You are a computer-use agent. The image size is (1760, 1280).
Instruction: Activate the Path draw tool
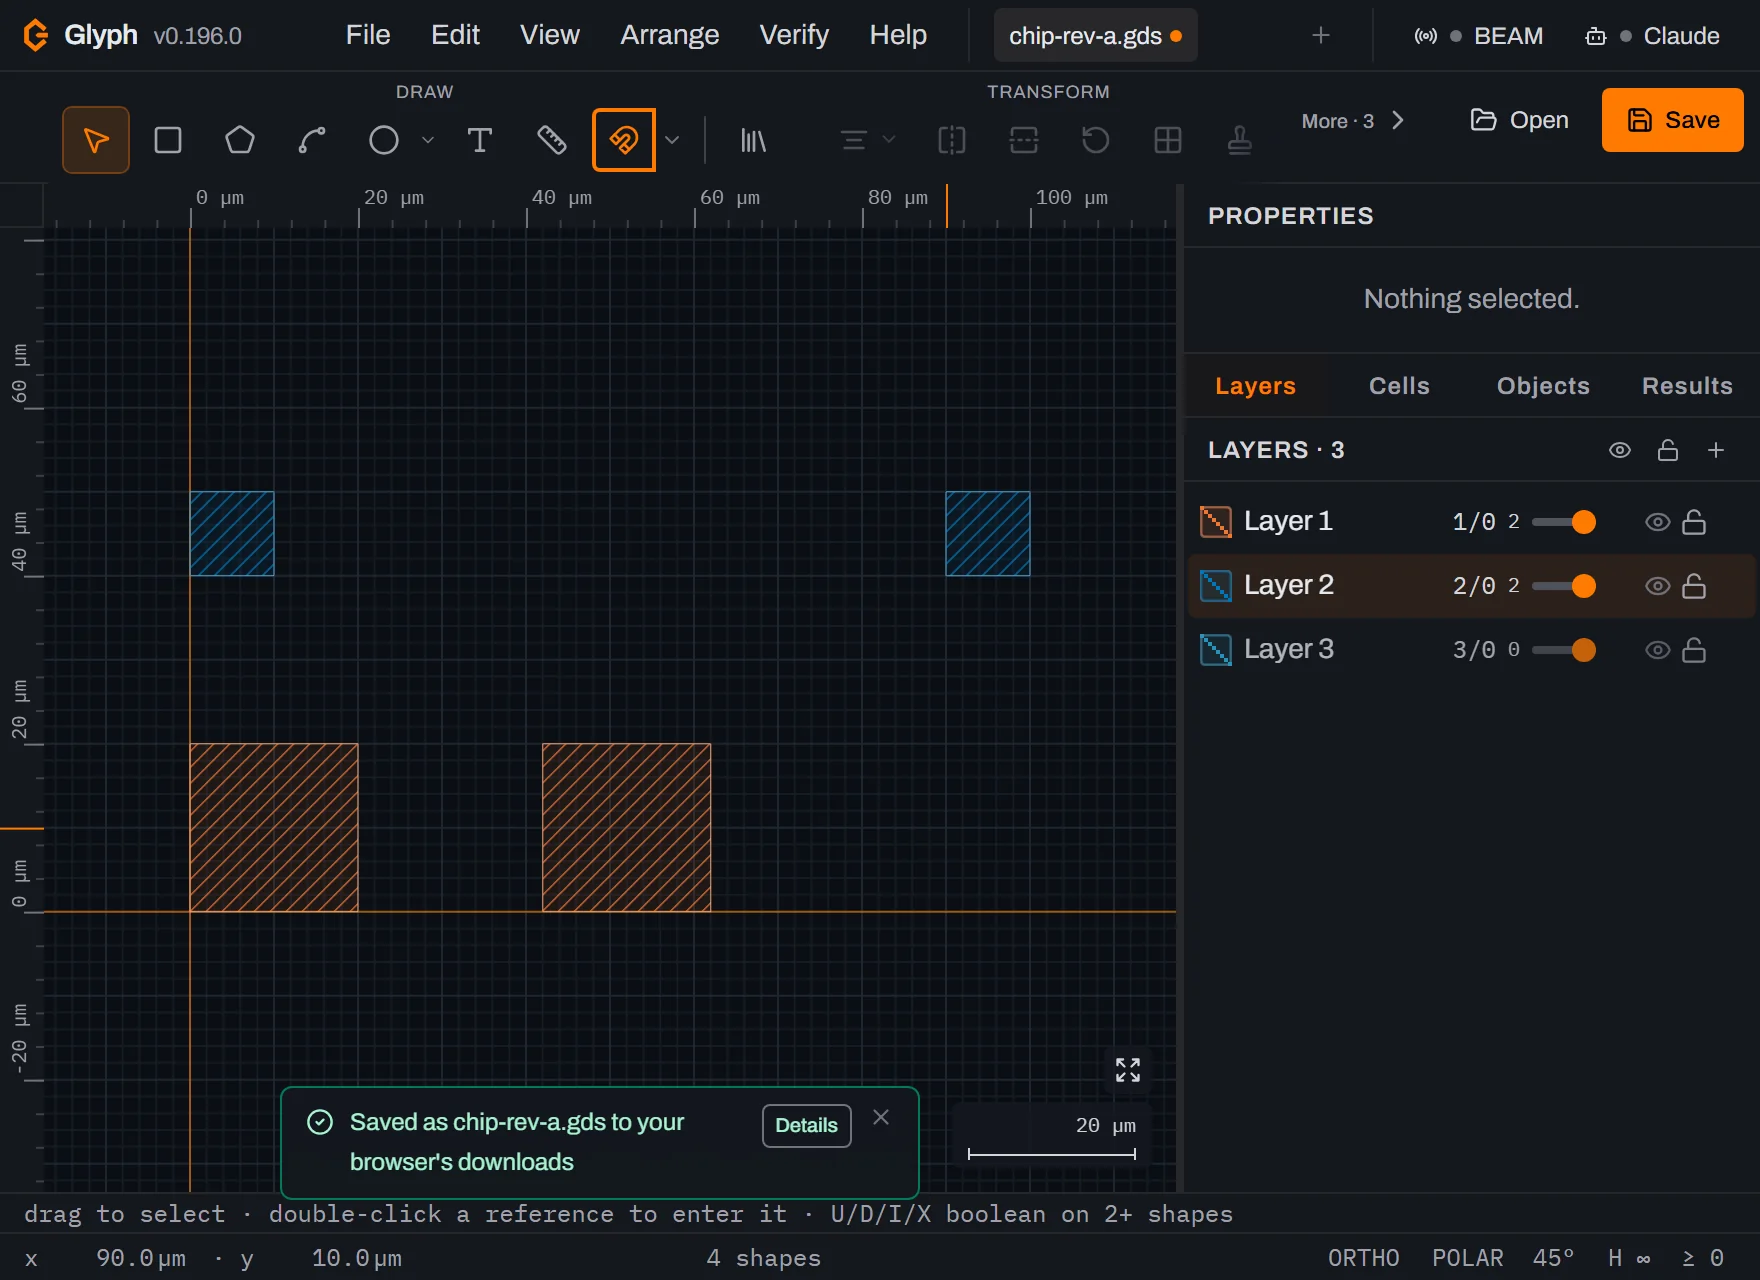312,140
